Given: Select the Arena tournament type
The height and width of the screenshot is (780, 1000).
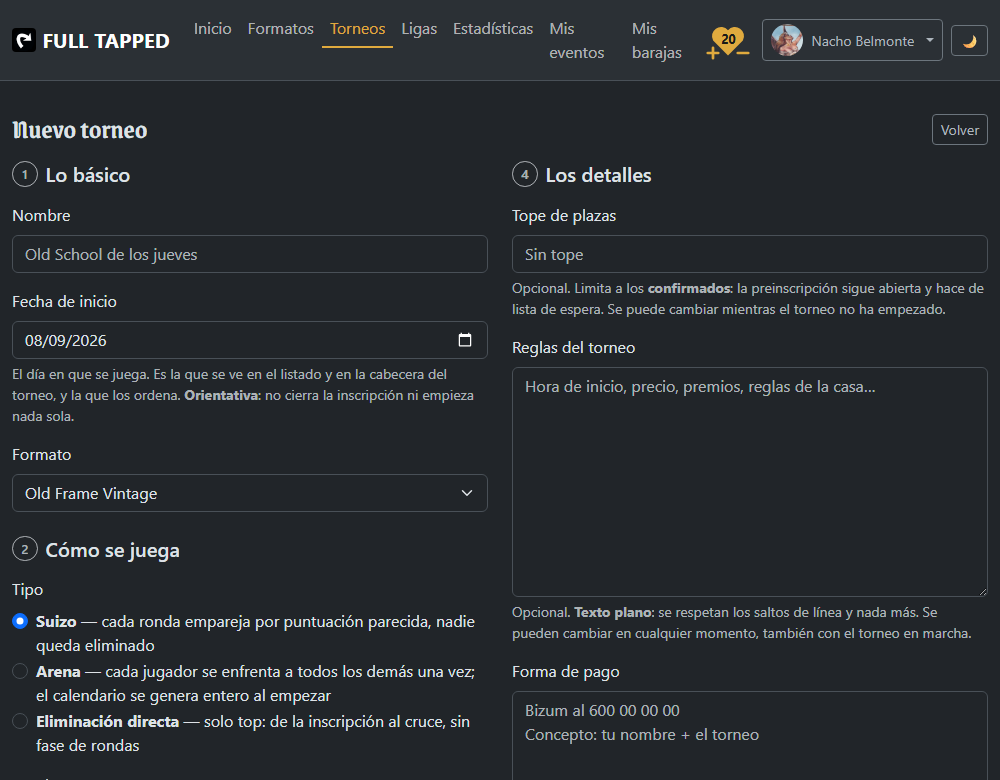Looking at the screenshot, I should tap(20, 671).
